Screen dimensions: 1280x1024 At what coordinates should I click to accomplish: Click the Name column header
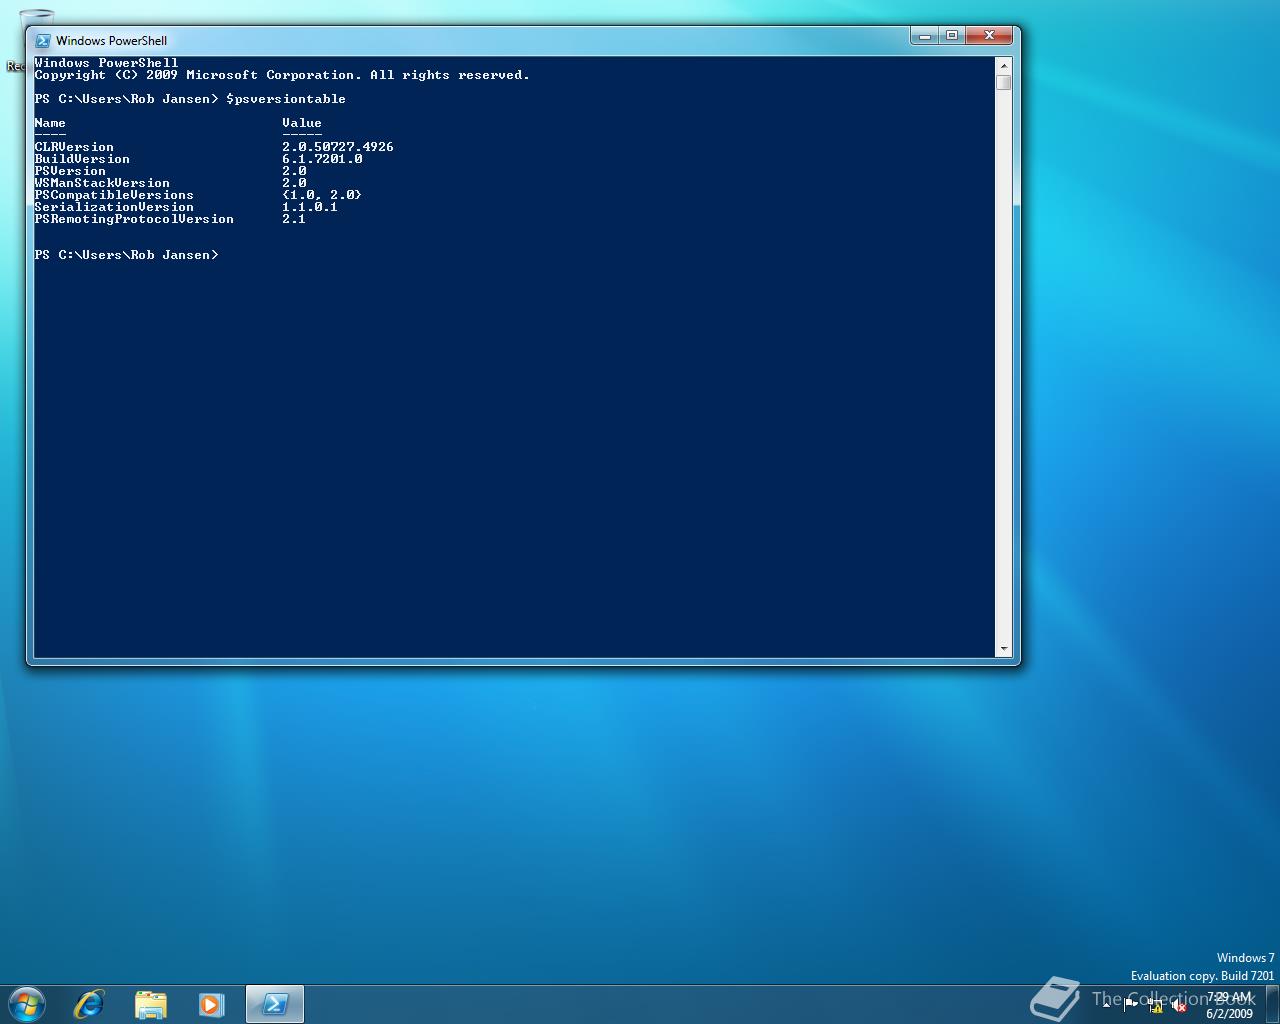pos(50,123)
